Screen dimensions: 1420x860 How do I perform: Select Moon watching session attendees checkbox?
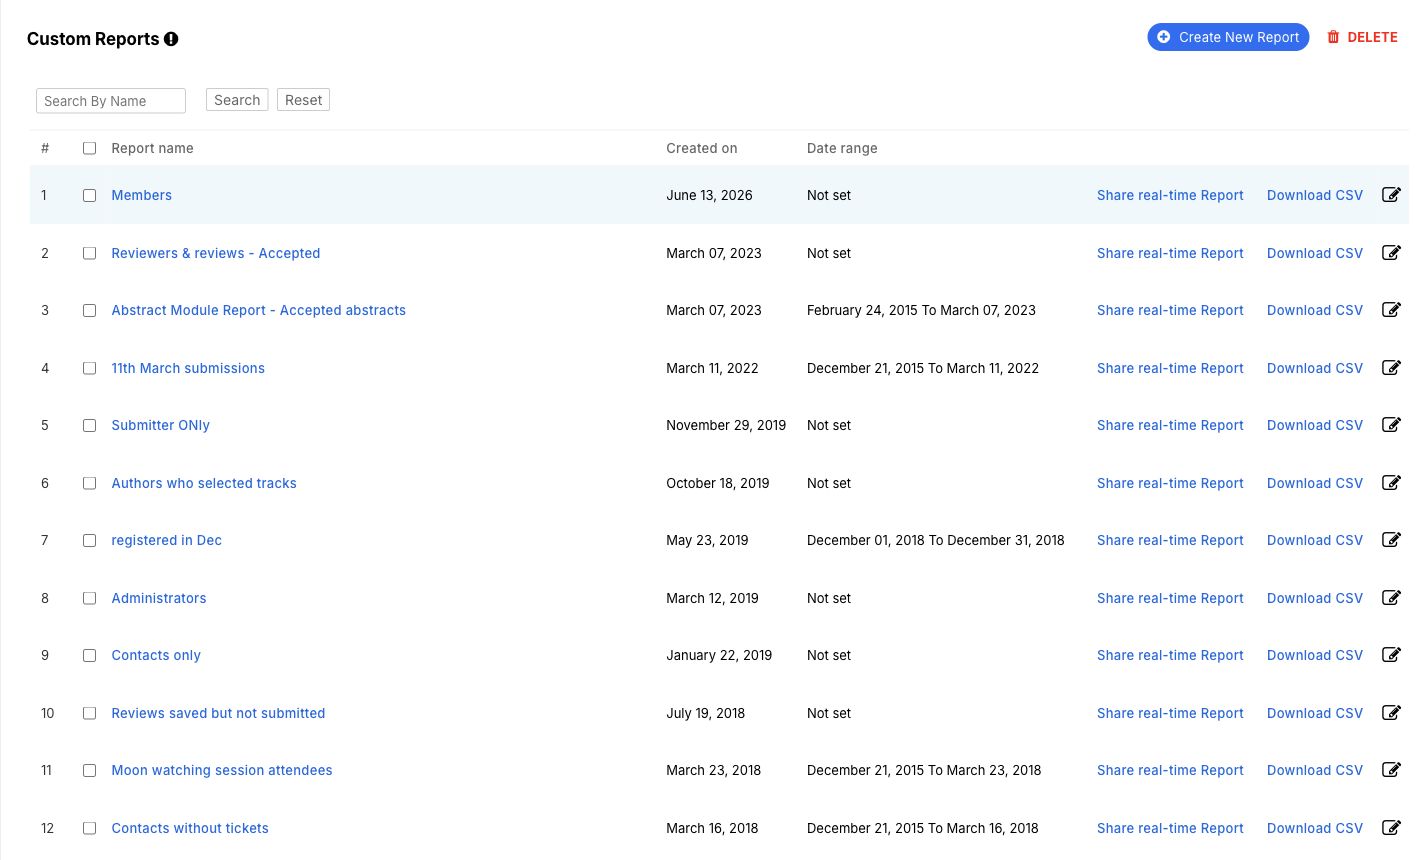tap(89, 771)
